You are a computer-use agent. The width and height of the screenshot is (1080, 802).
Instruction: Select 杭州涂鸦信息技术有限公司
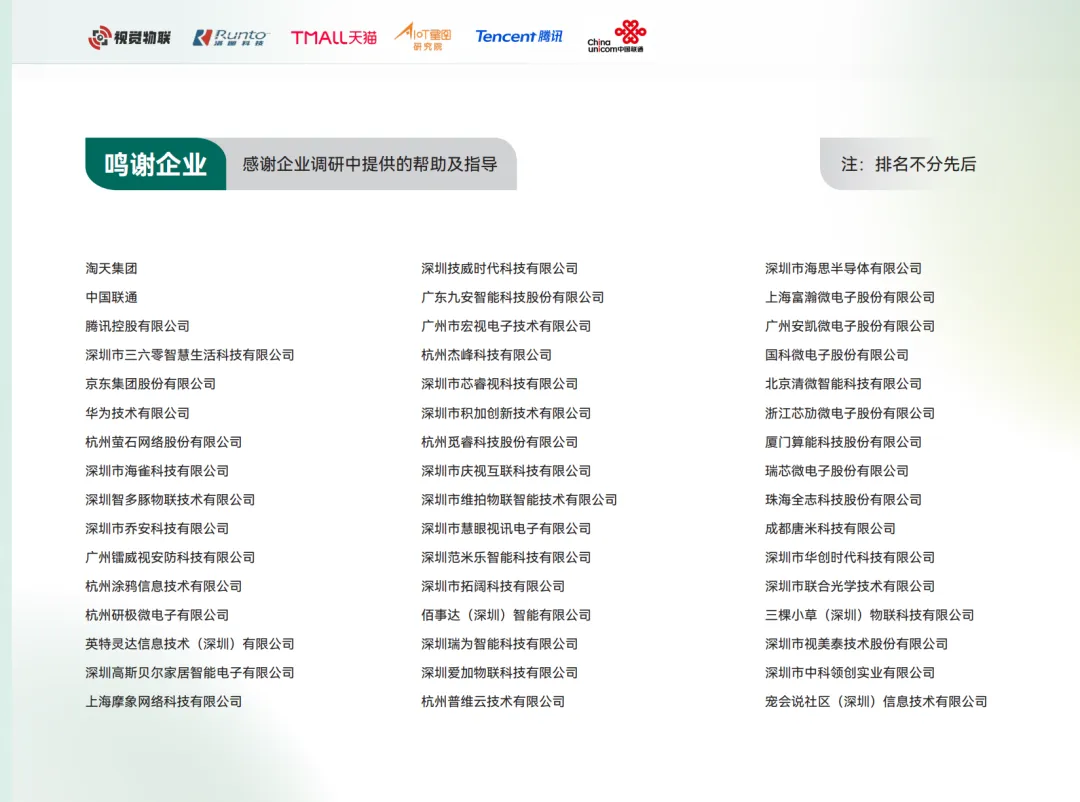pyautogui.click(x=164, y=586)
